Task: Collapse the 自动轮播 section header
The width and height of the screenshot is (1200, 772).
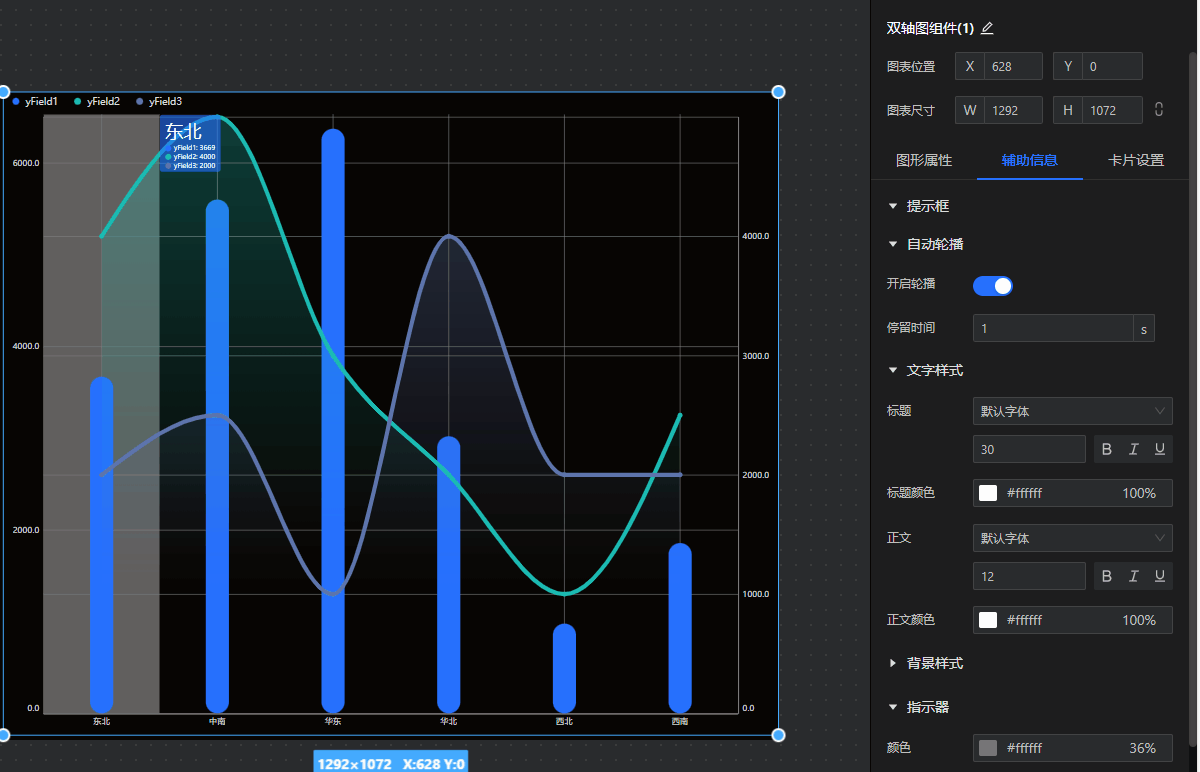Action: [x=934, y=244]
